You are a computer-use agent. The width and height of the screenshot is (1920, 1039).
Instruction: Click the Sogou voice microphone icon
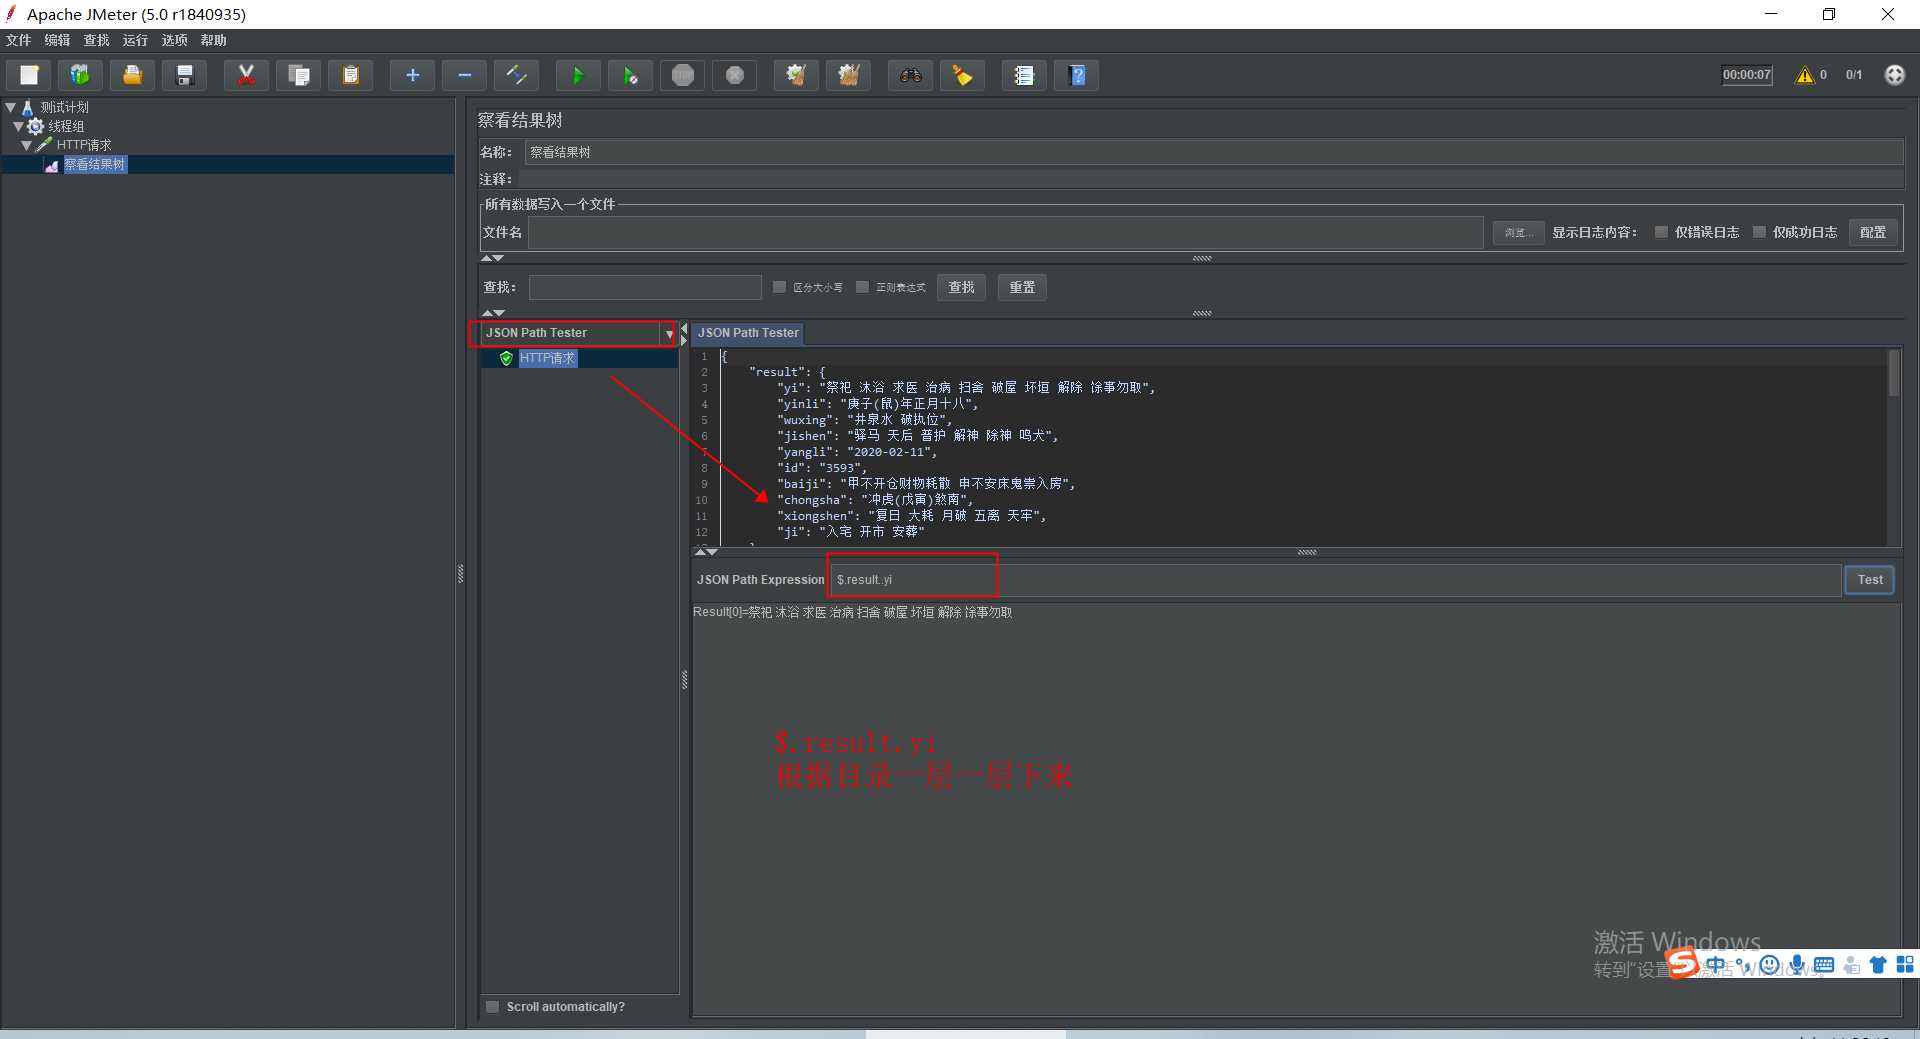[1797, 965]
